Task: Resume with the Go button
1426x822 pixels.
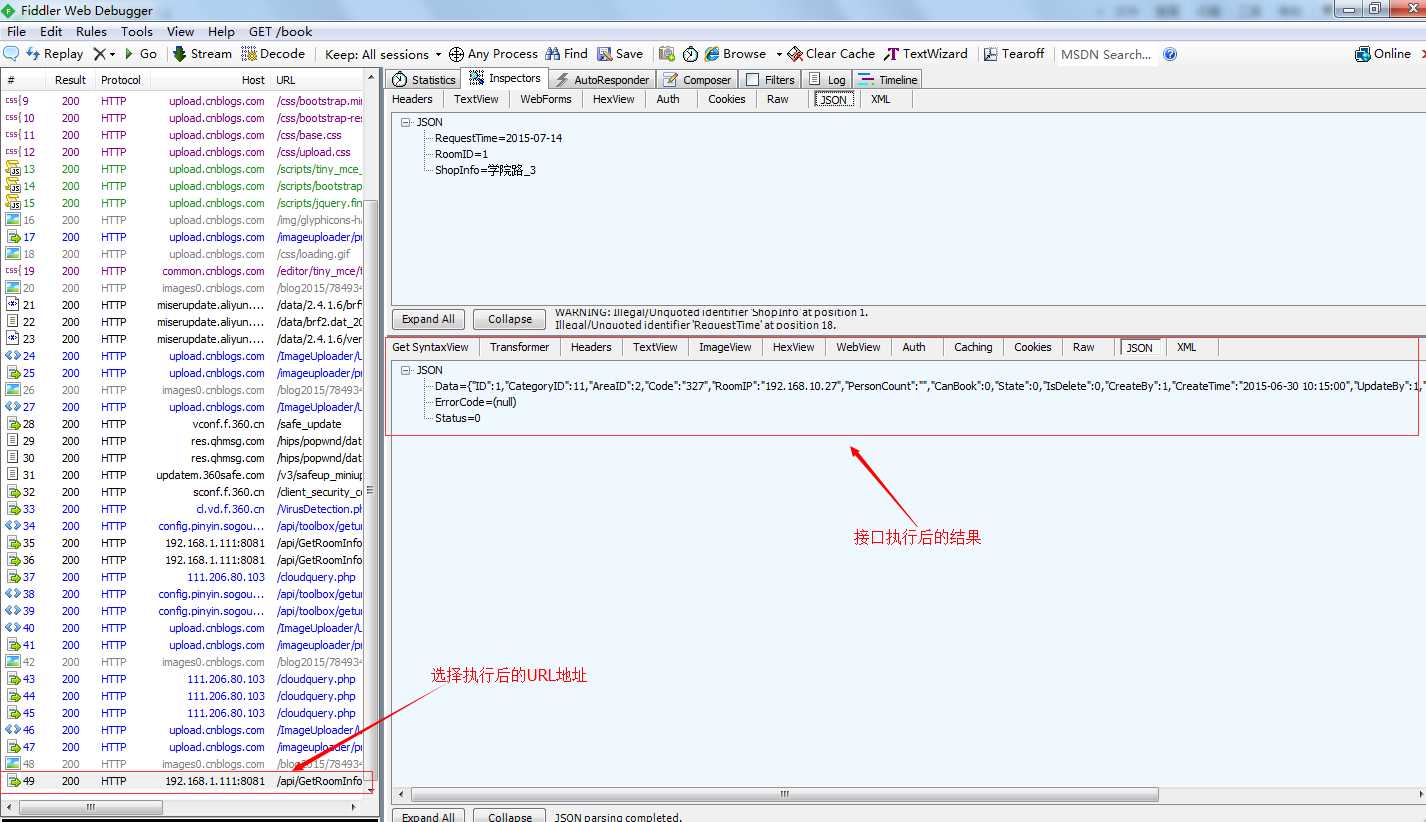Action: (141, 54)
